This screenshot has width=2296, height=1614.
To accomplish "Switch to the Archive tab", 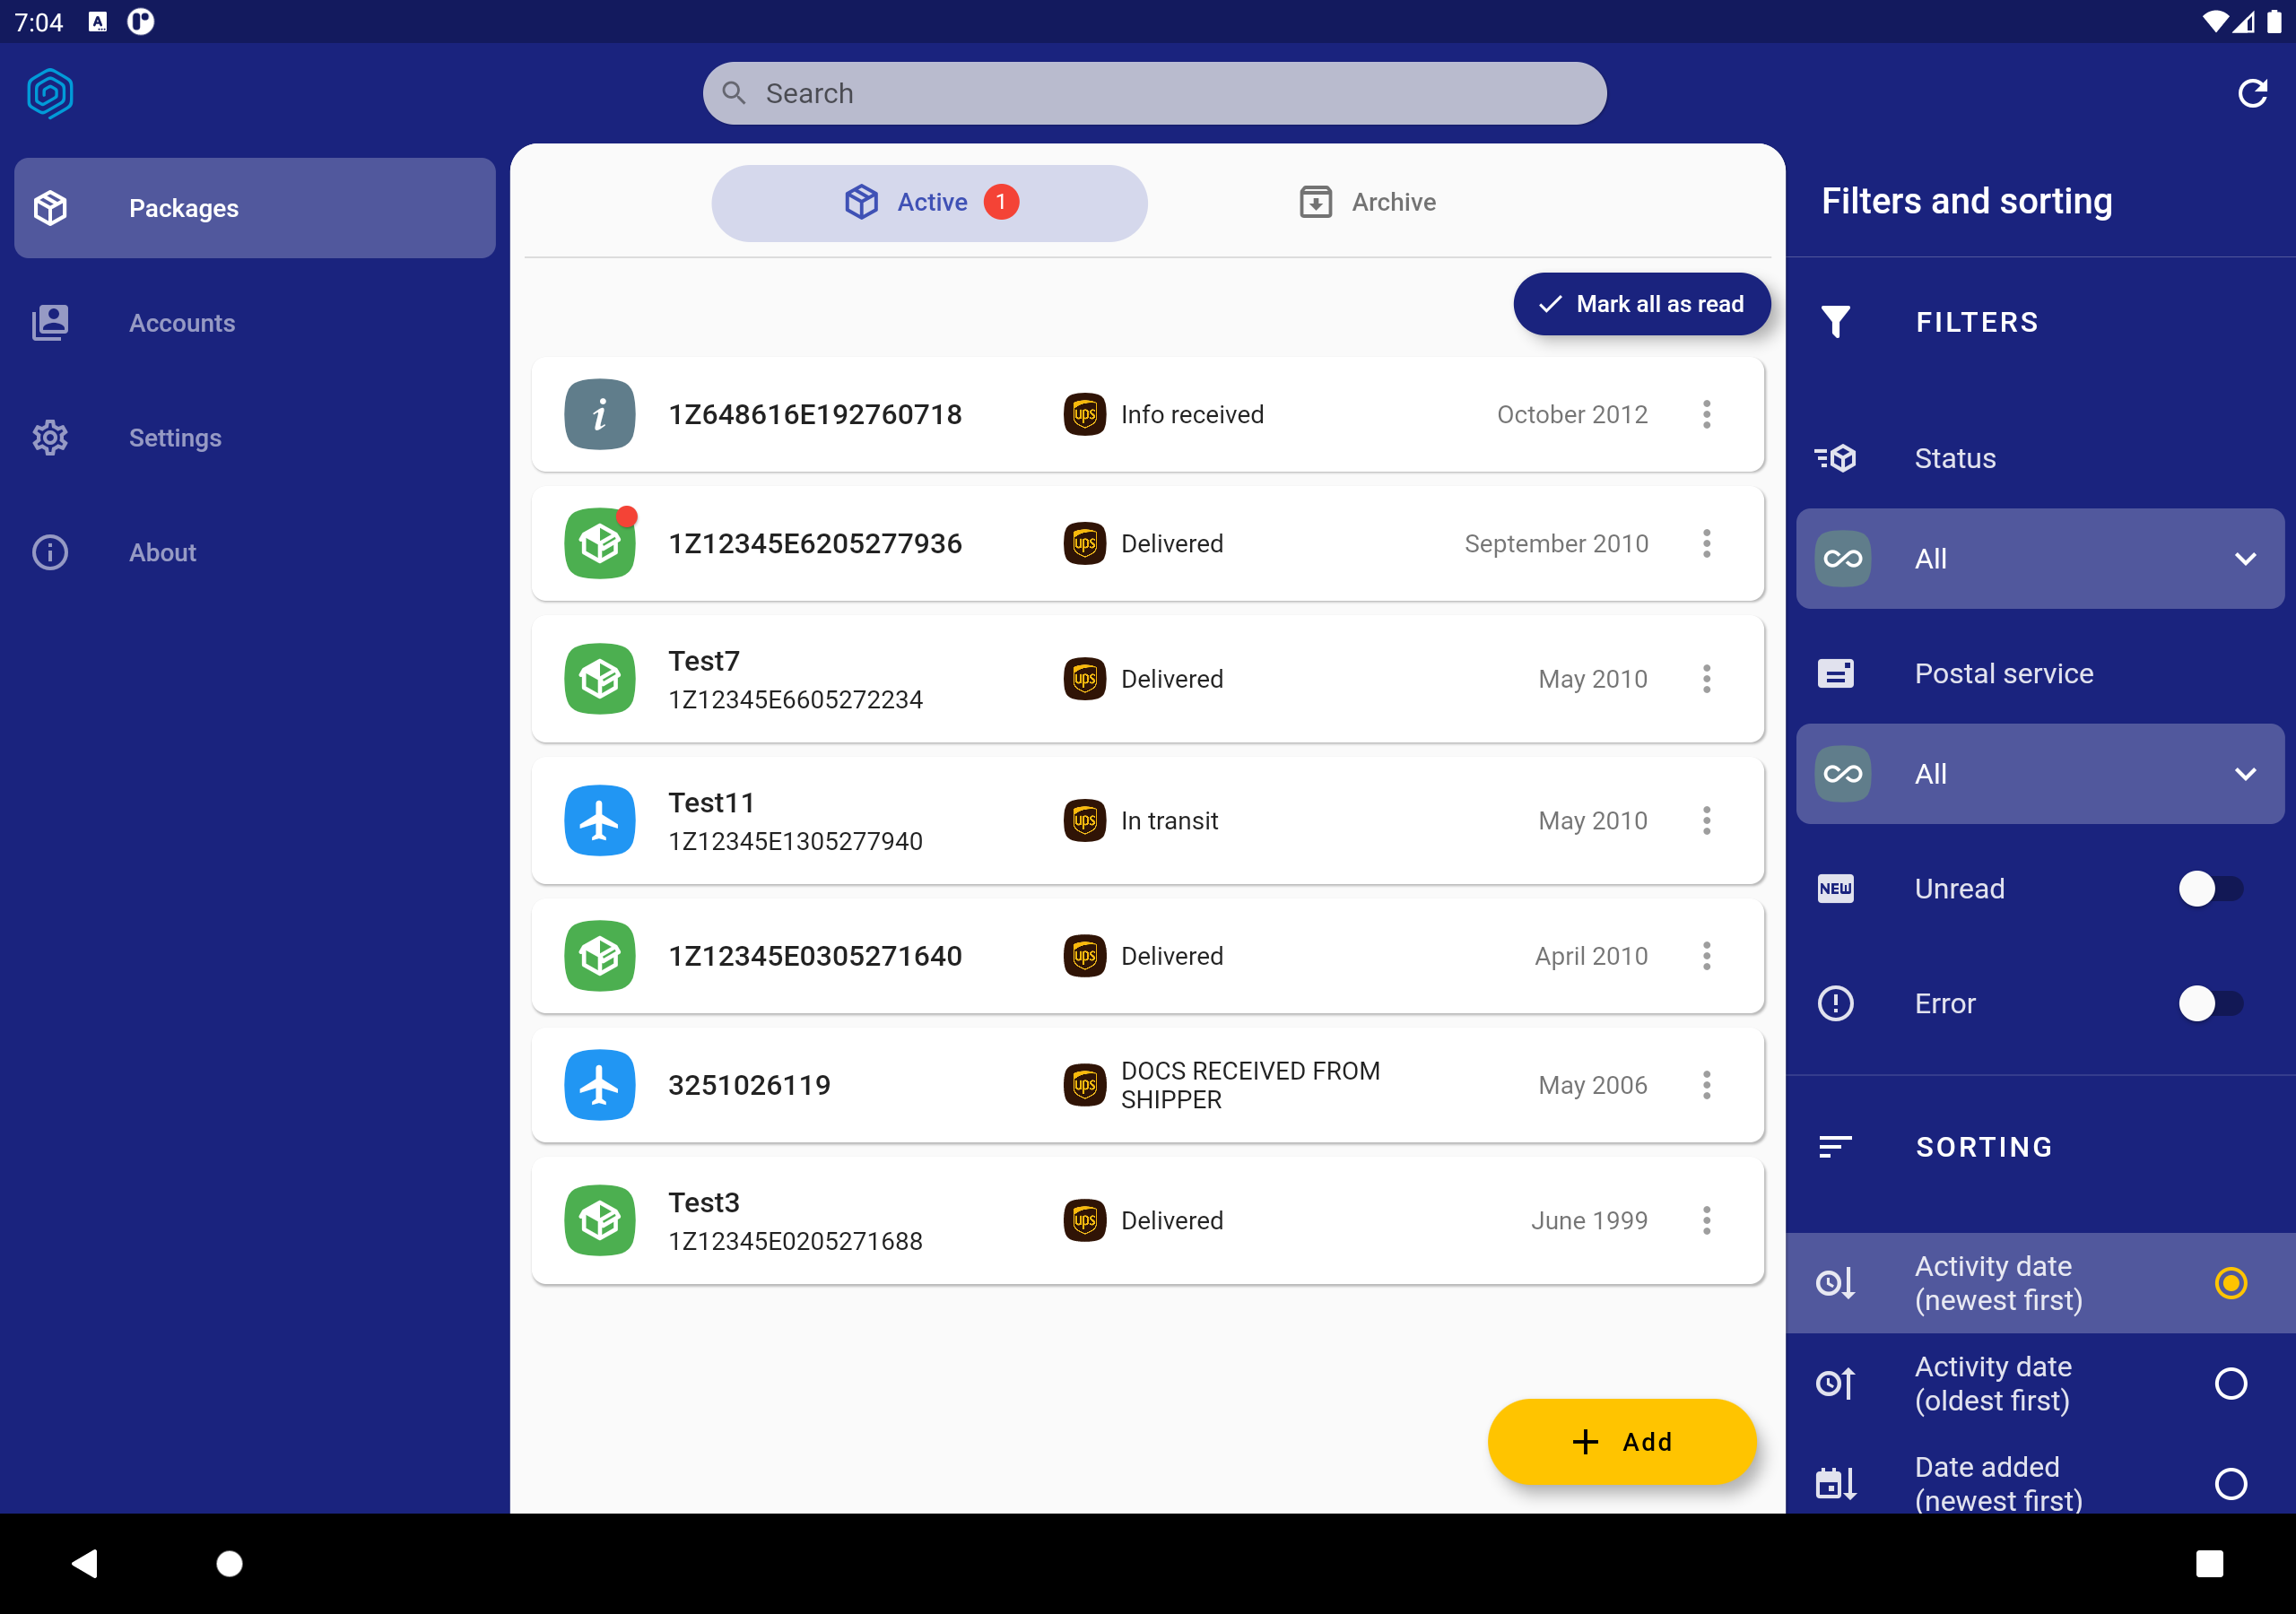I will pos(1367,202).
